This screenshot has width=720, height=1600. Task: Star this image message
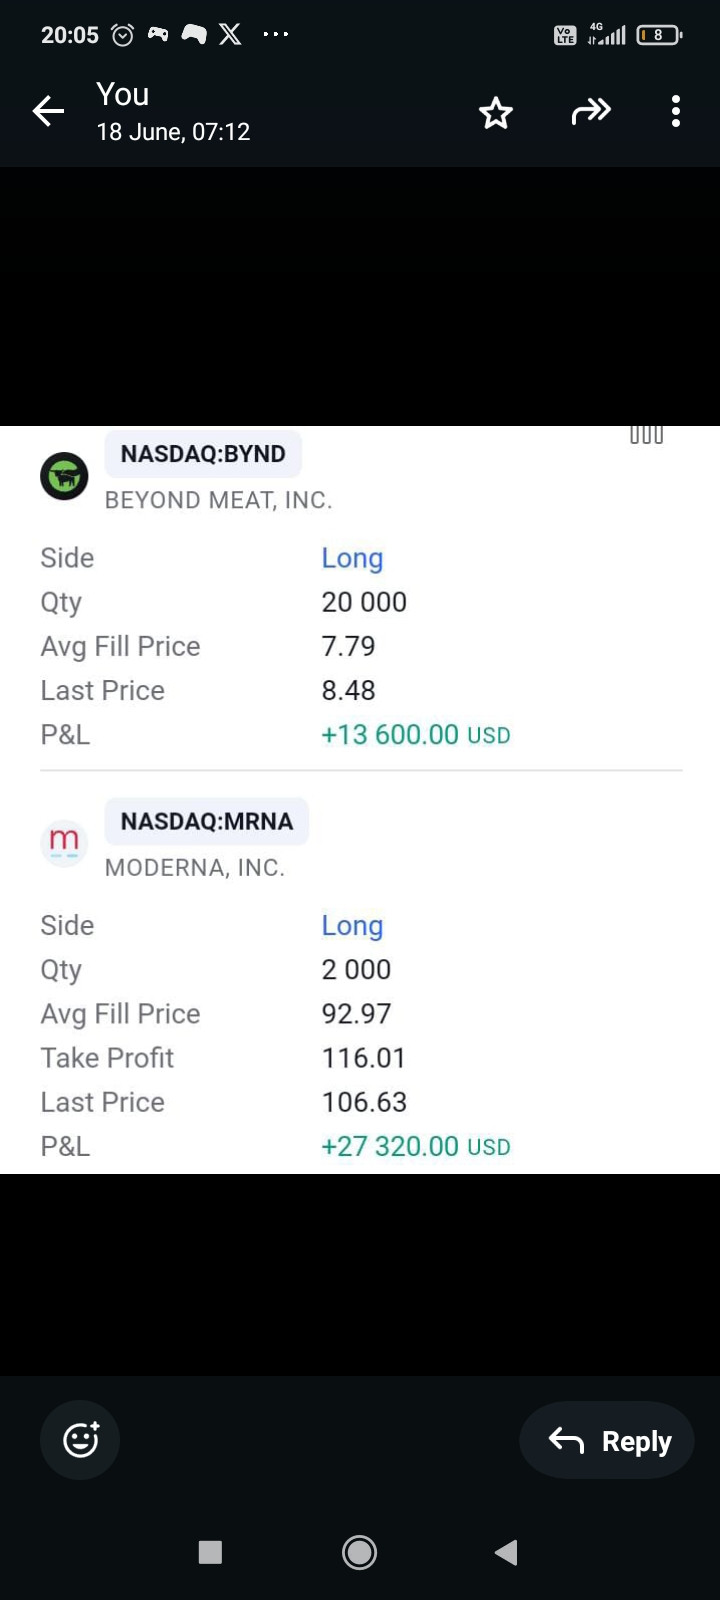(496, 112)
